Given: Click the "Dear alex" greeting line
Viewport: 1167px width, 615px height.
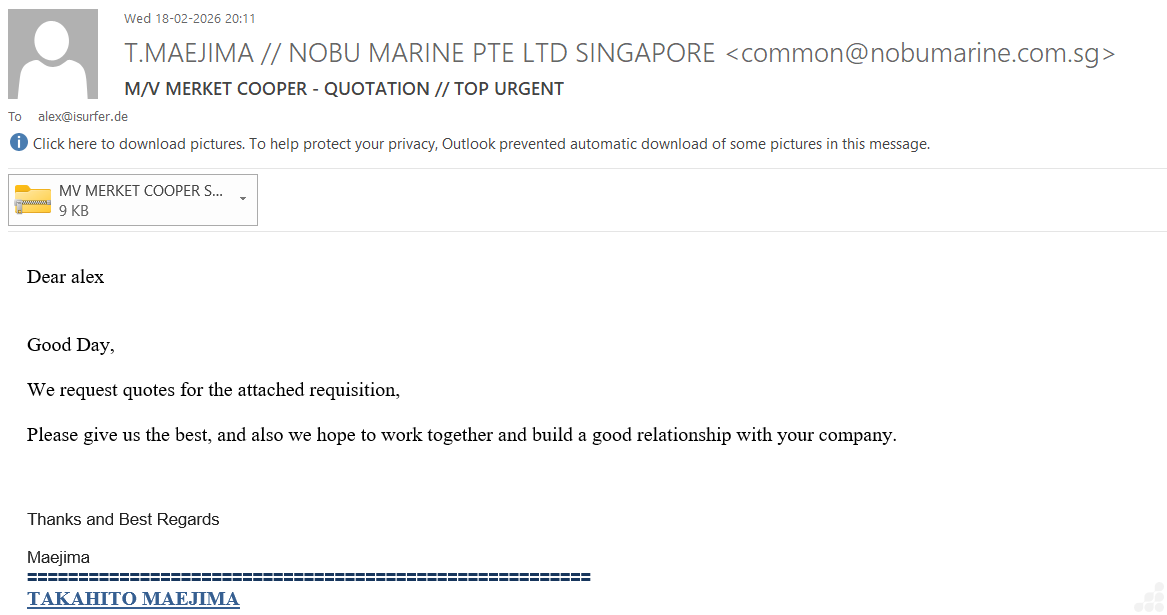Looking at the screenshot, I should (65, 277).
